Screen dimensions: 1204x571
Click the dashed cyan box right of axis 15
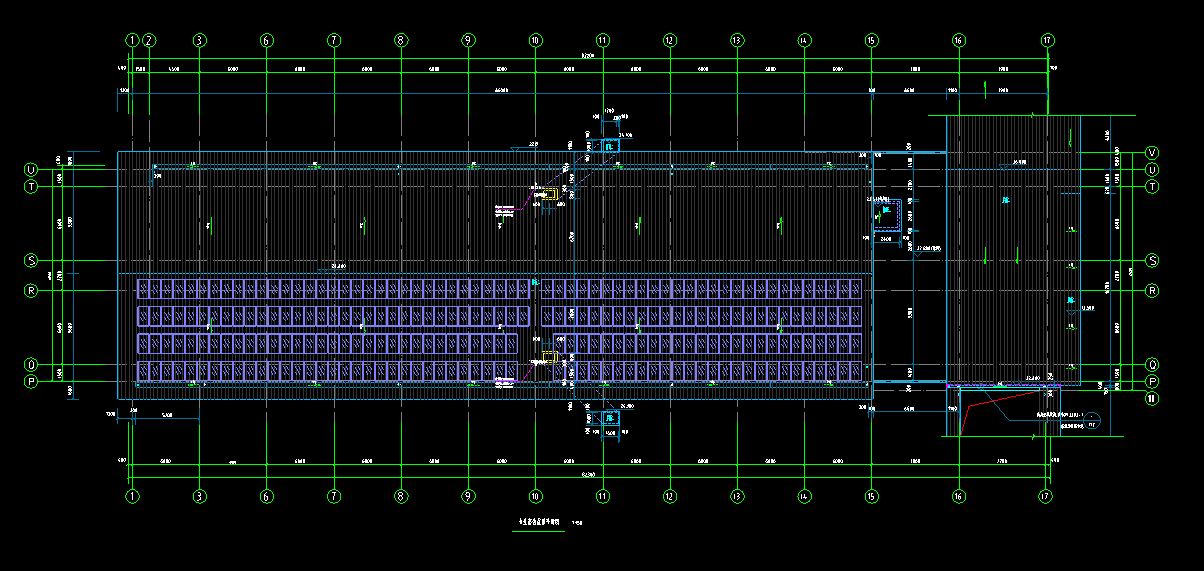(889, 212)
